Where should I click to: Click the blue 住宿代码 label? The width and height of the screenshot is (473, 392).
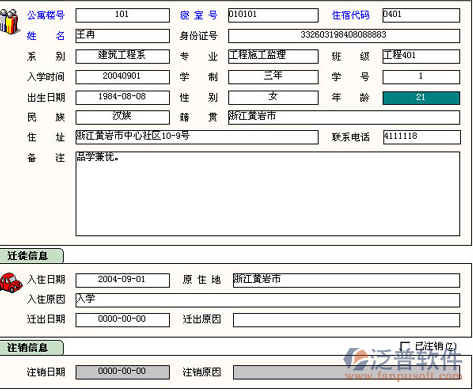click(351, 15)
